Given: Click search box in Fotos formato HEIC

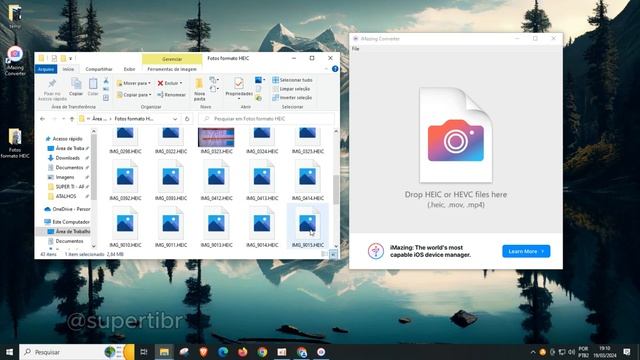Looking at the screenshot, I should (x=266, y=119).
